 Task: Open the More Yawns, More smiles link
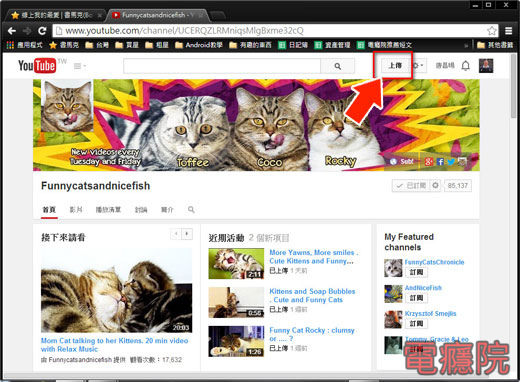[x=313, y=257]
